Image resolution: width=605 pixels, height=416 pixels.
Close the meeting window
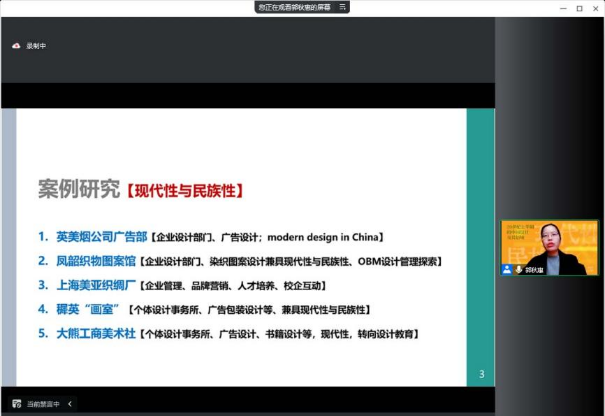click(595, 8)
